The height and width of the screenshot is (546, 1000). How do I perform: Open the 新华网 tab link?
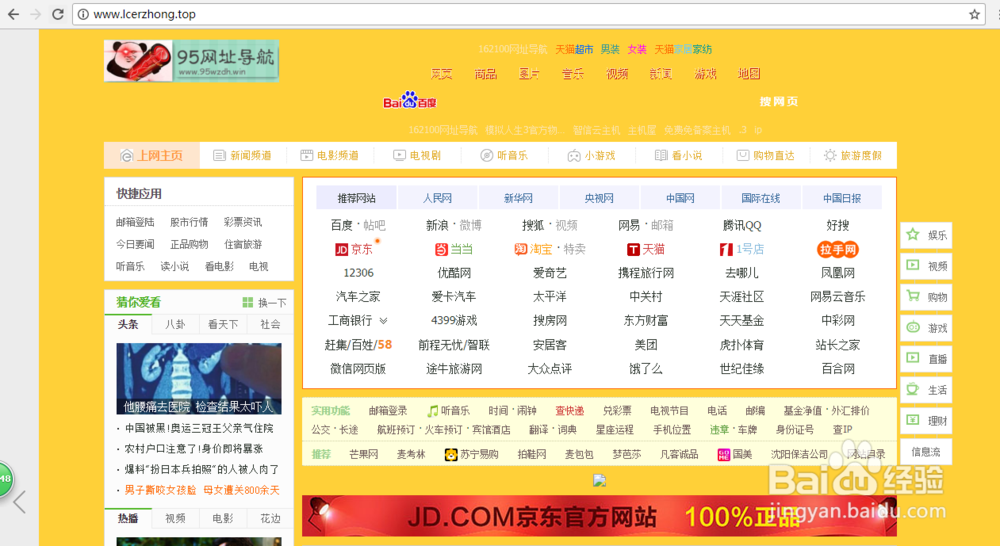click(x=518, y=198)
